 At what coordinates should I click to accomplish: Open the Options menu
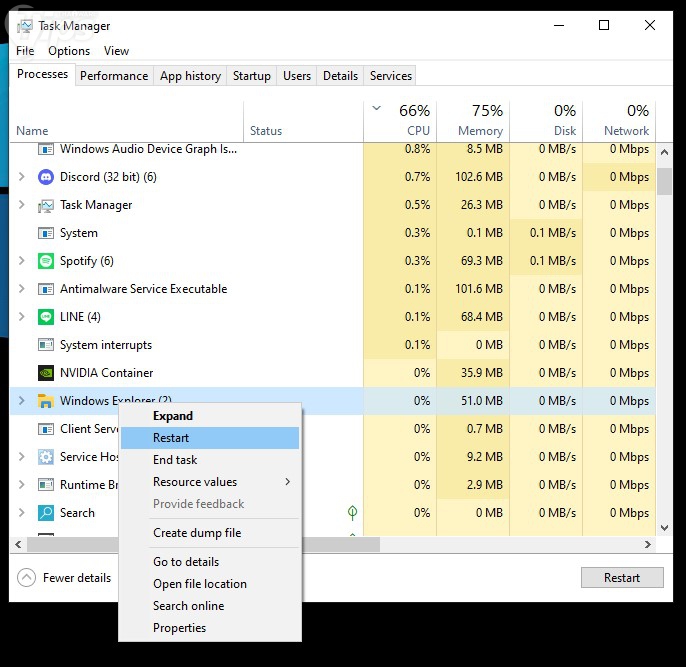pos(69,51)
